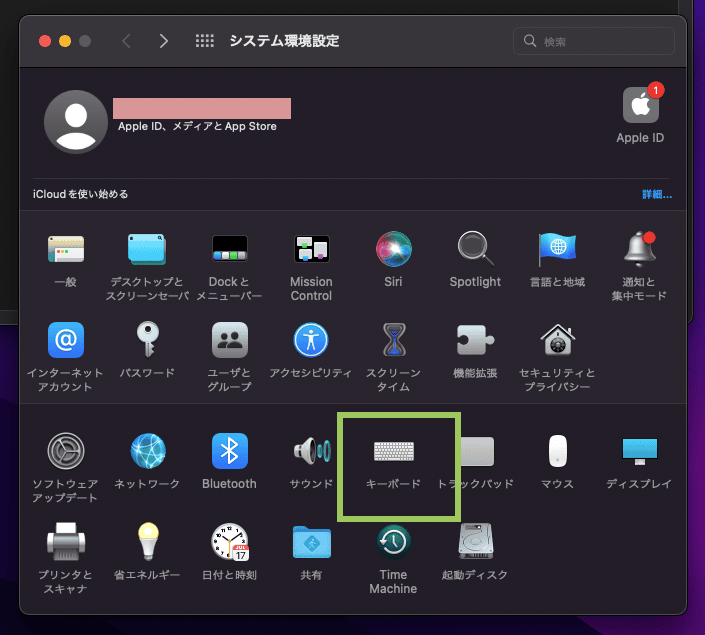This screenshot has width=705, height=635.
Task: Open Mission Control preferences
Action: pos(312,249)
